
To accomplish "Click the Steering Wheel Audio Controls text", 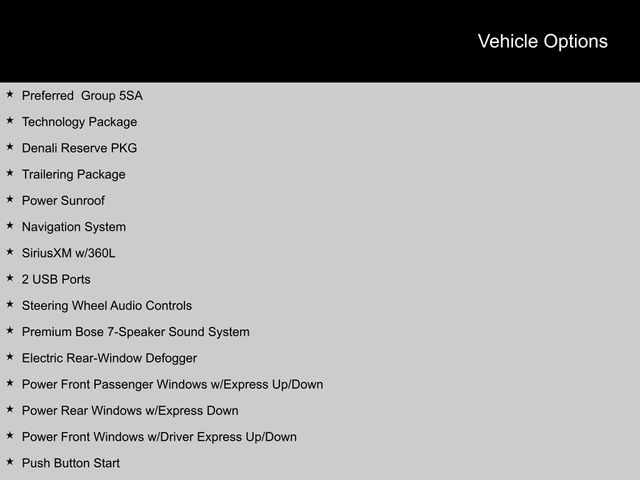I will [107, 306].
